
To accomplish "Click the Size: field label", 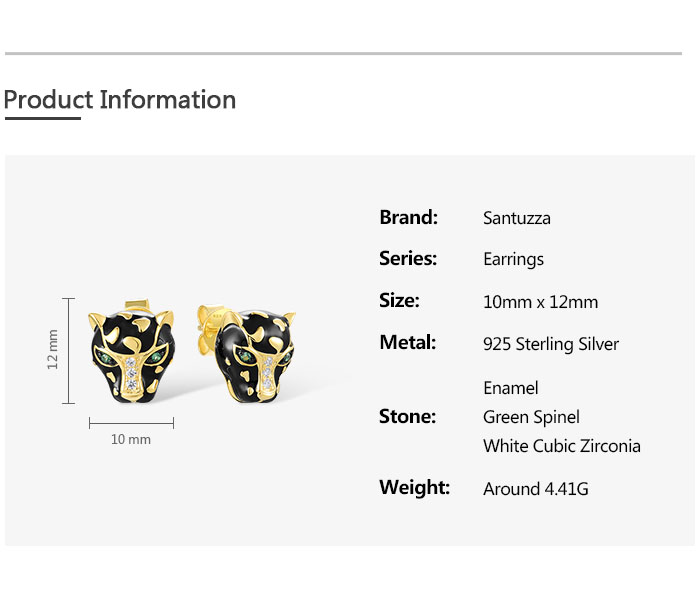I will click(399, 300).
